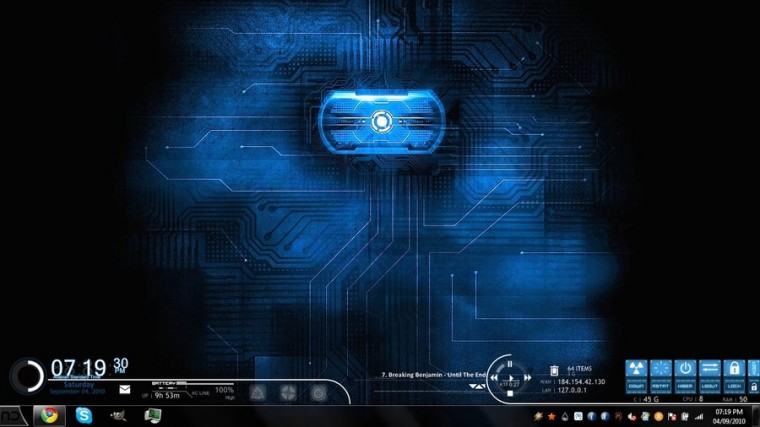Click the logout tile with two arrows
The width and height of the screenshot is (760, 427).
(x=710, y=377)
